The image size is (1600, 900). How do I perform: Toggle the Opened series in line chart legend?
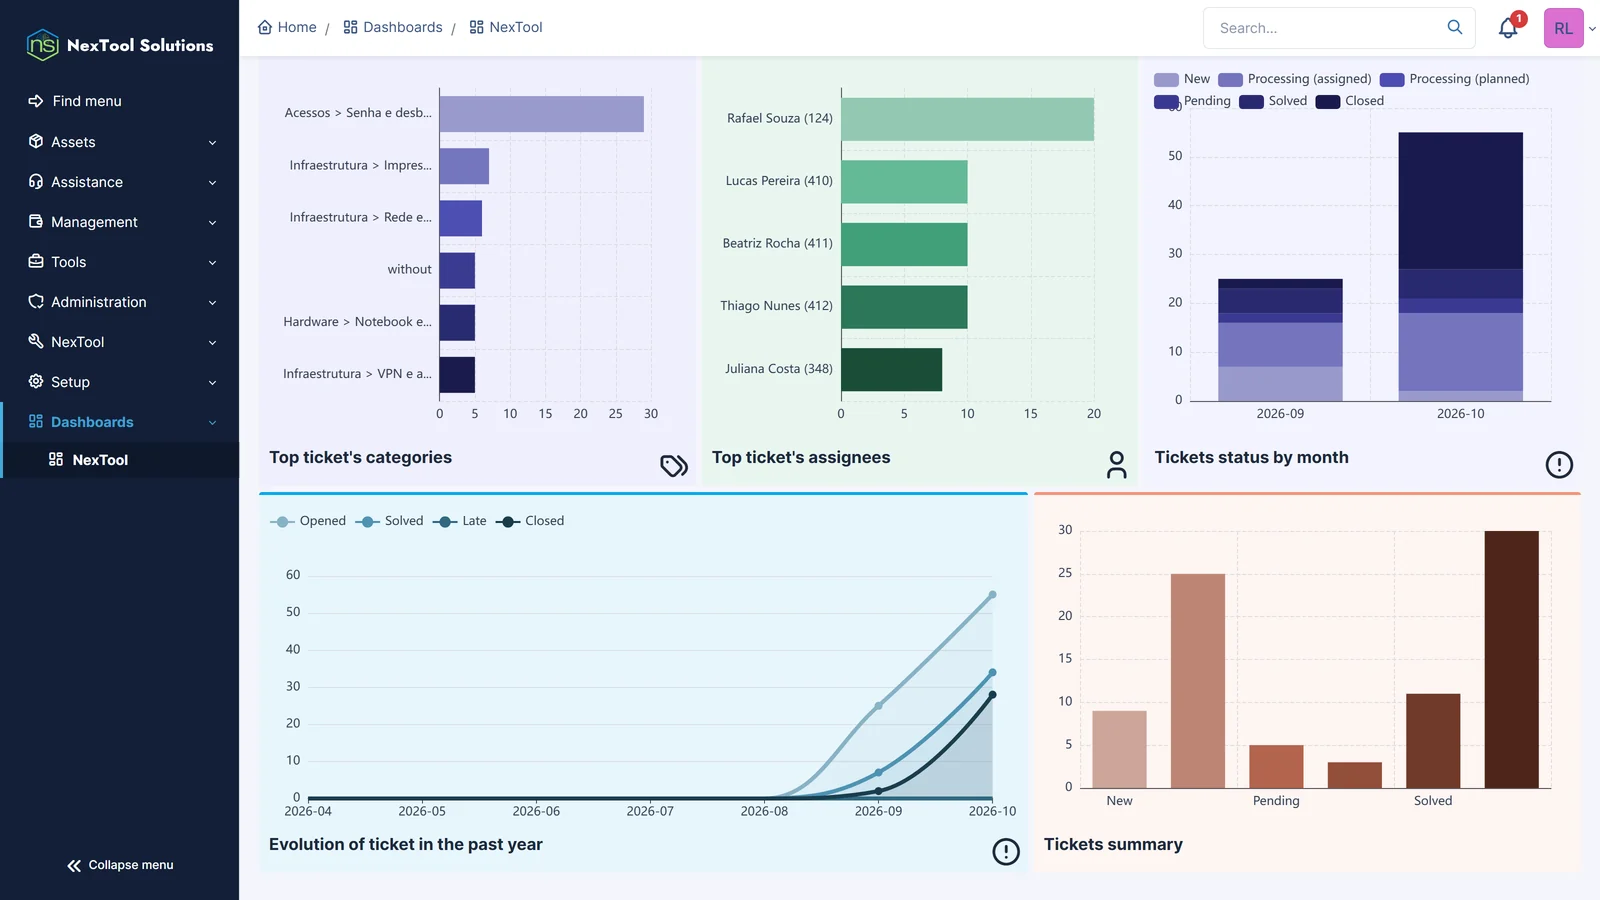tap(308, 521)
